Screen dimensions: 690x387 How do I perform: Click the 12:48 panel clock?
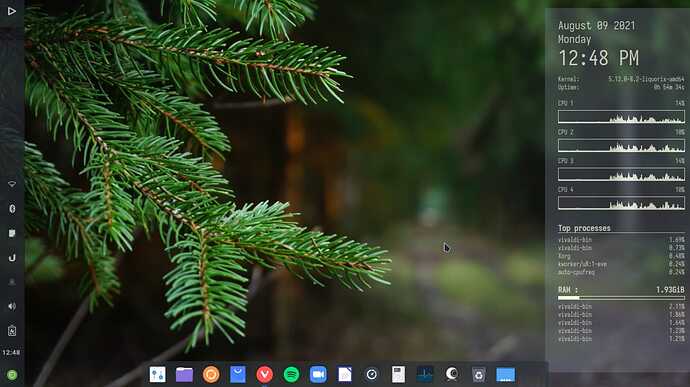(x=11, y=352)
